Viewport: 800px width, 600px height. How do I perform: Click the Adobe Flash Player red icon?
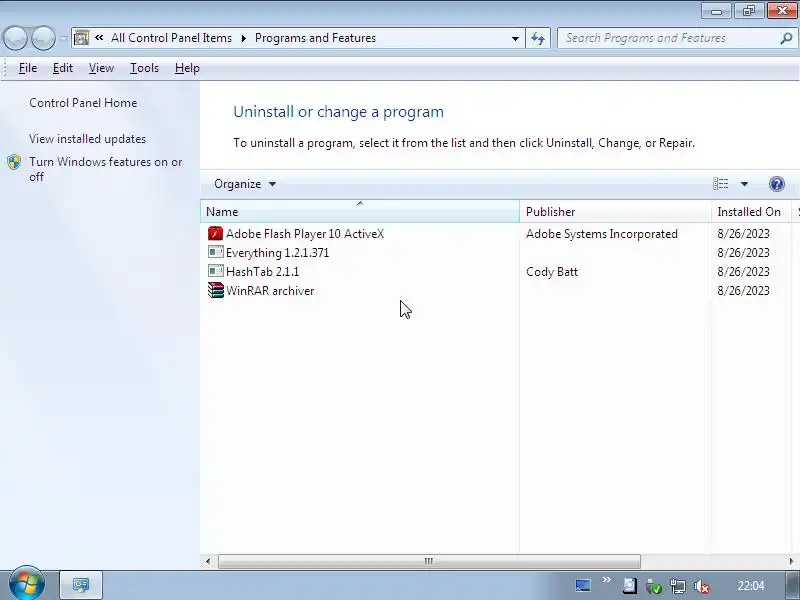point(215,234)
